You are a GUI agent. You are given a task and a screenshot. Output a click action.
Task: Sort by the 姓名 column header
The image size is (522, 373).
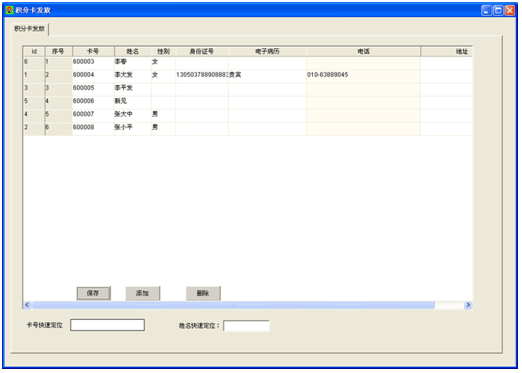(133, 51)
